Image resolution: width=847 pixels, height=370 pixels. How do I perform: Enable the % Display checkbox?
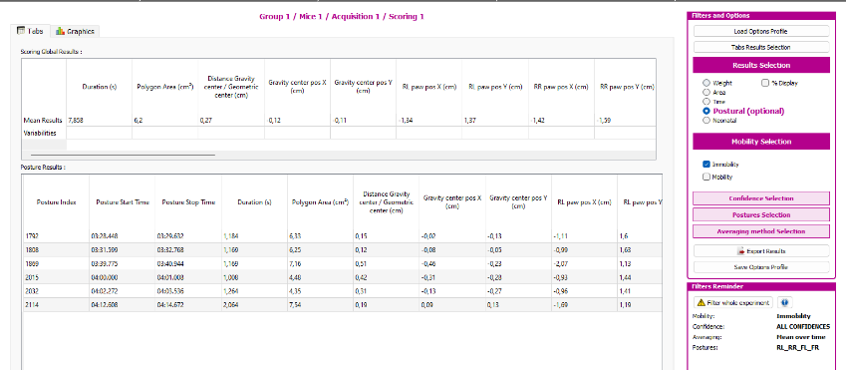point(765,83)
